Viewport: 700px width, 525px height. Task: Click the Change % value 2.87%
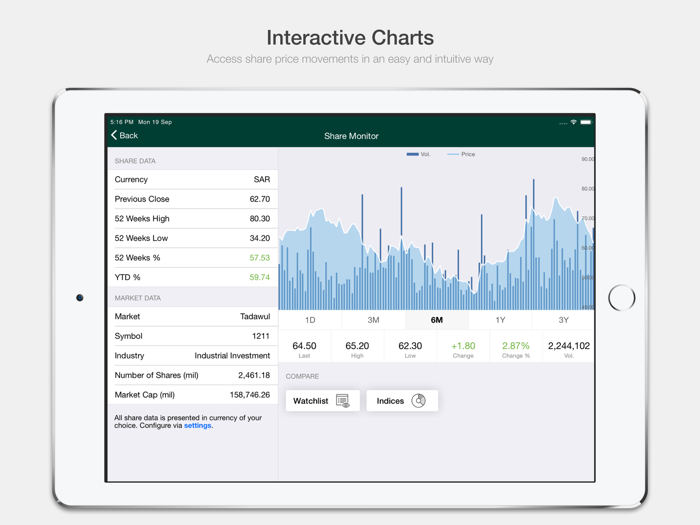tap(516, 346)
